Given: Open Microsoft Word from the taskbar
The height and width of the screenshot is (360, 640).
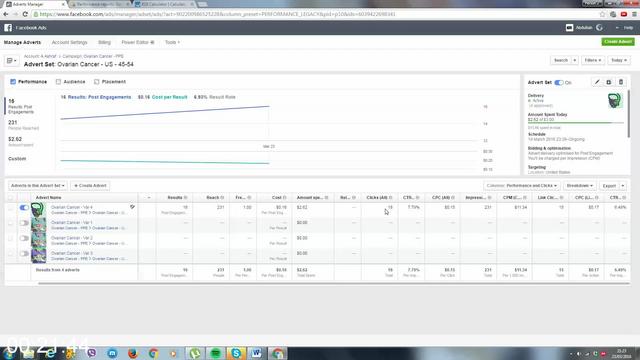Looking at the screenshot, I should (256, 353).
